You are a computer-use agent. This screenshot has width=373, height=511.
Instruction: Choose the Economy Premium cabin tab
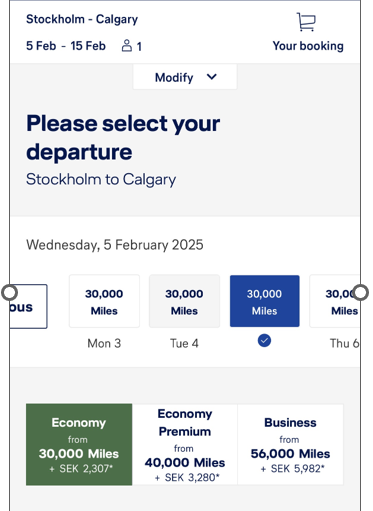click(185, 444)
